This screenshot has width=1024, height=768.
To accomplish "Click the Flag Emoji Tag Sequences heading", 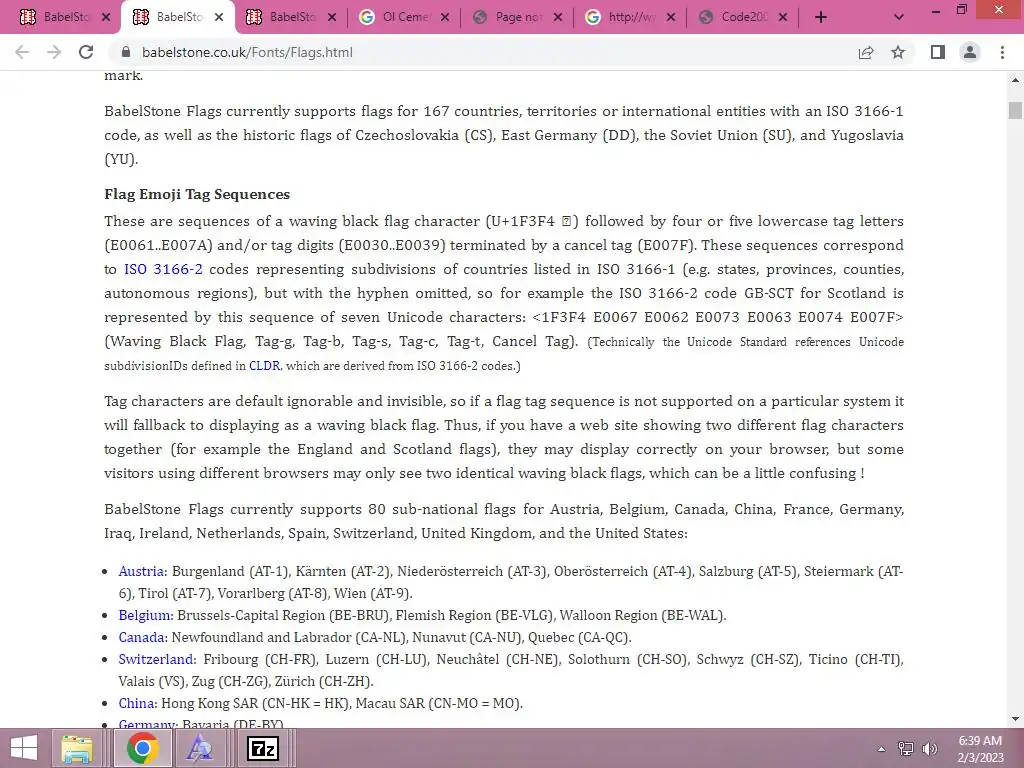I will [197, 195].
